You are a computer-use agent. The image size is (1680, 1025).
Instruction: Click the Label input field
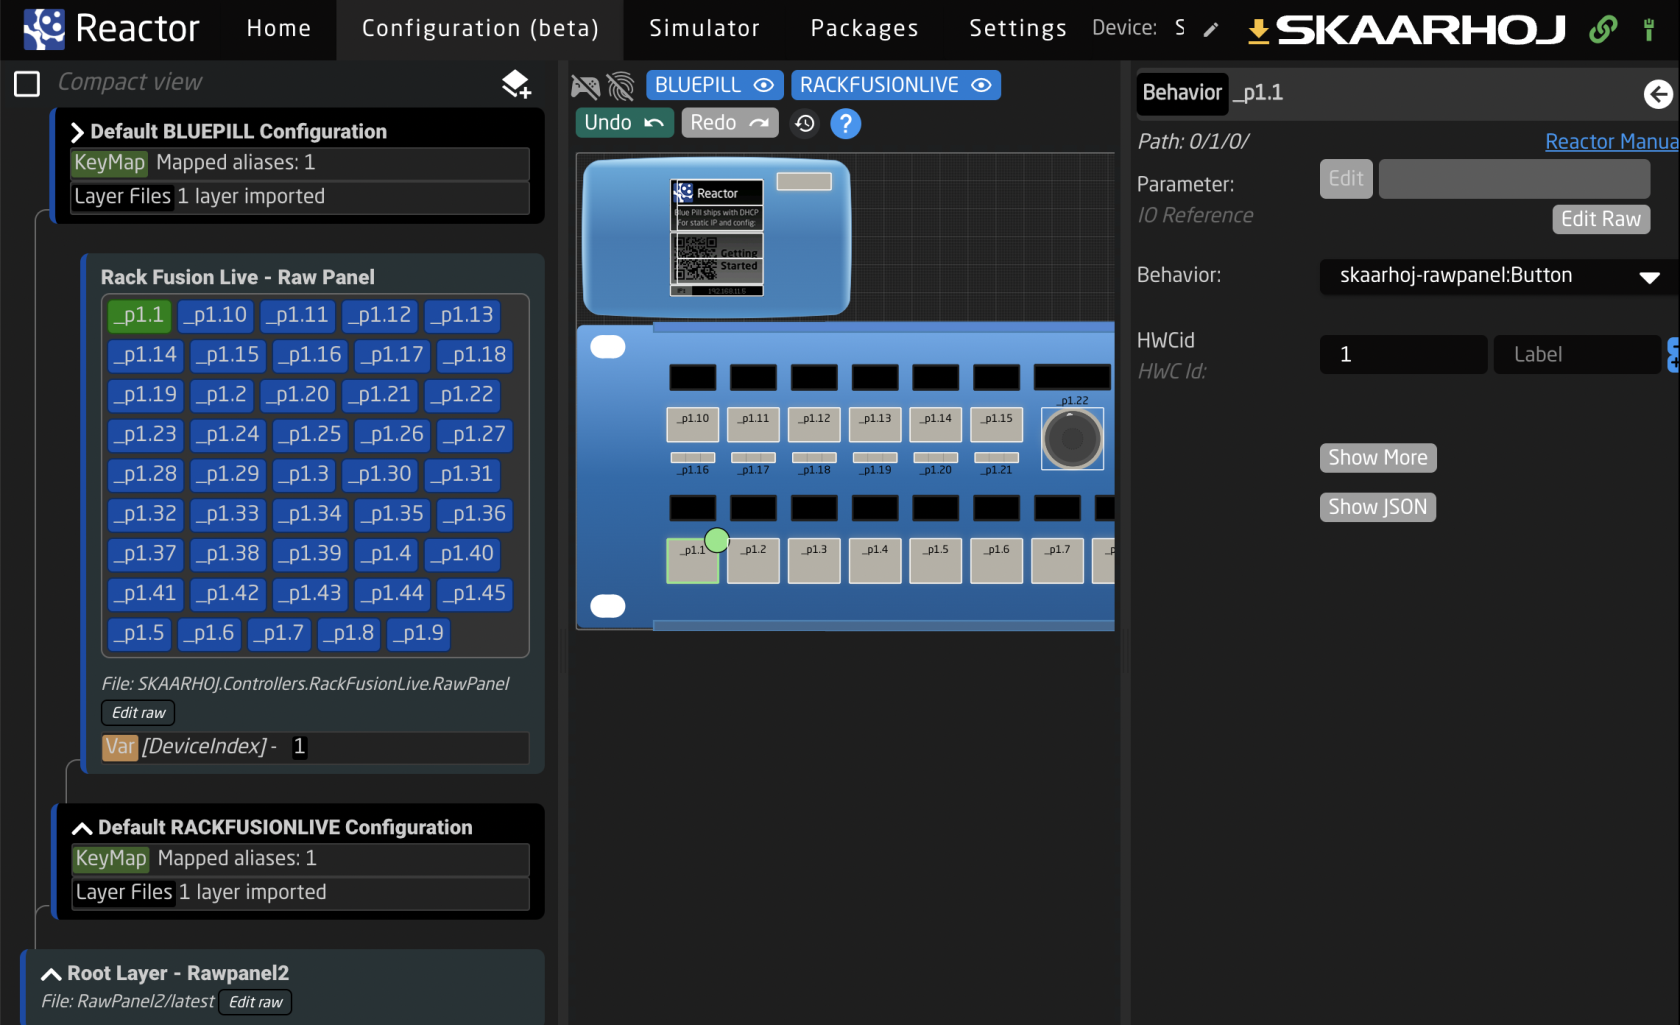pyautogui.click(x=1577, y=355)
